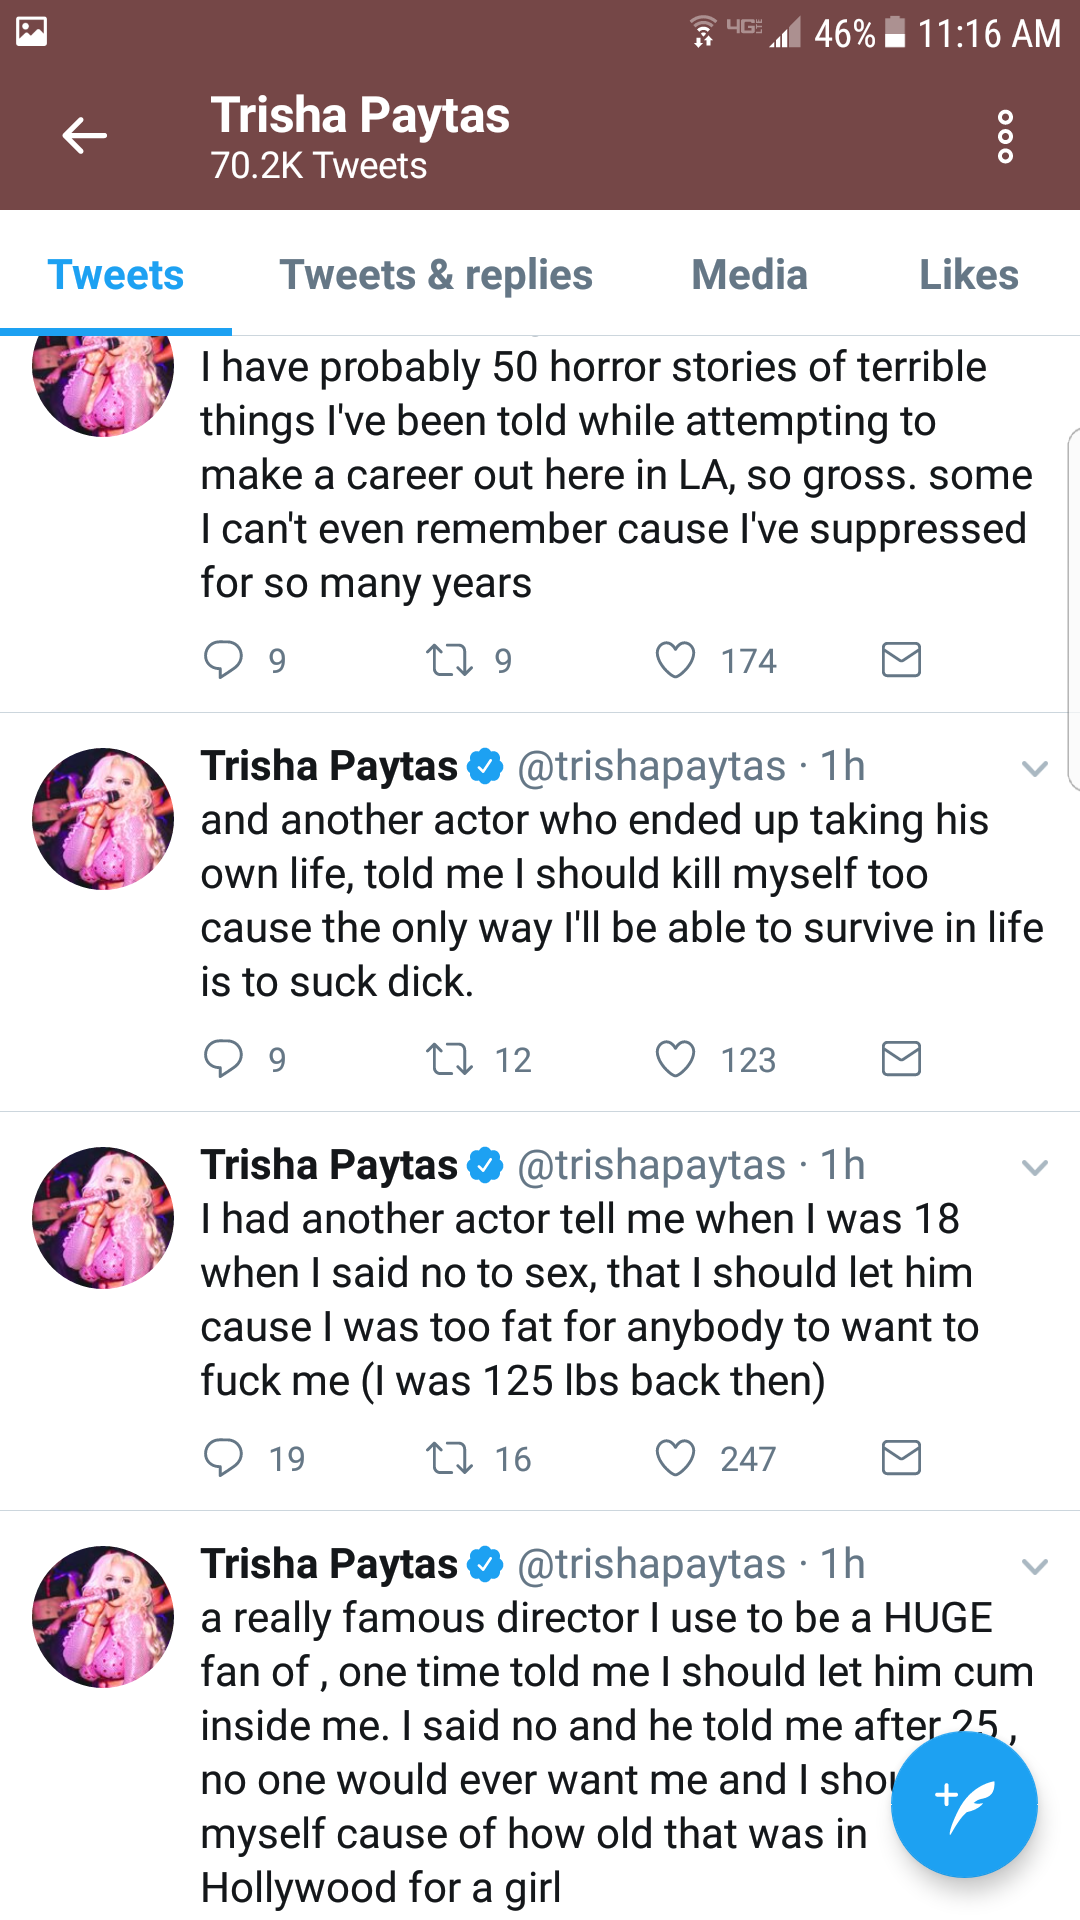The width and height of the screenshot is (1080, 1920).
Task: Tap the image notification icon in status bar
Action: click(x=32, y=32)
